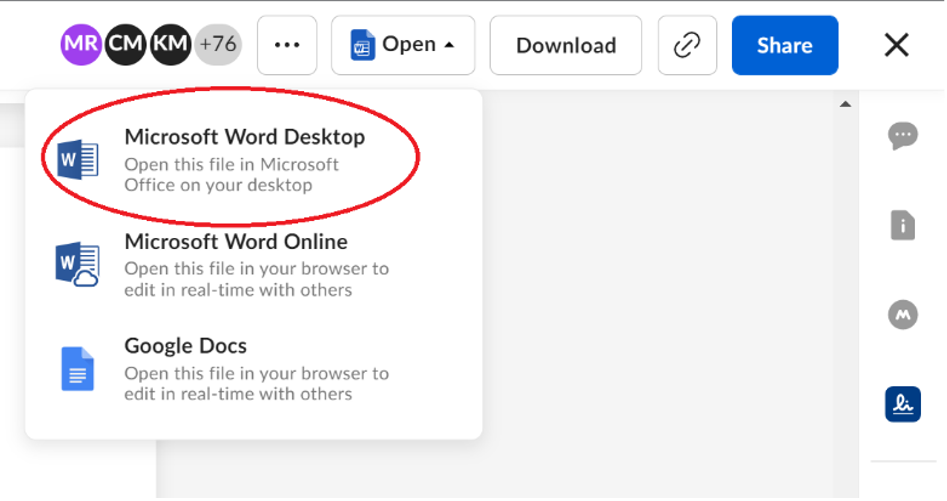Open the more options ellipsis menu
The width and height of the screenshot is (947, 501).
click(287, 45)
